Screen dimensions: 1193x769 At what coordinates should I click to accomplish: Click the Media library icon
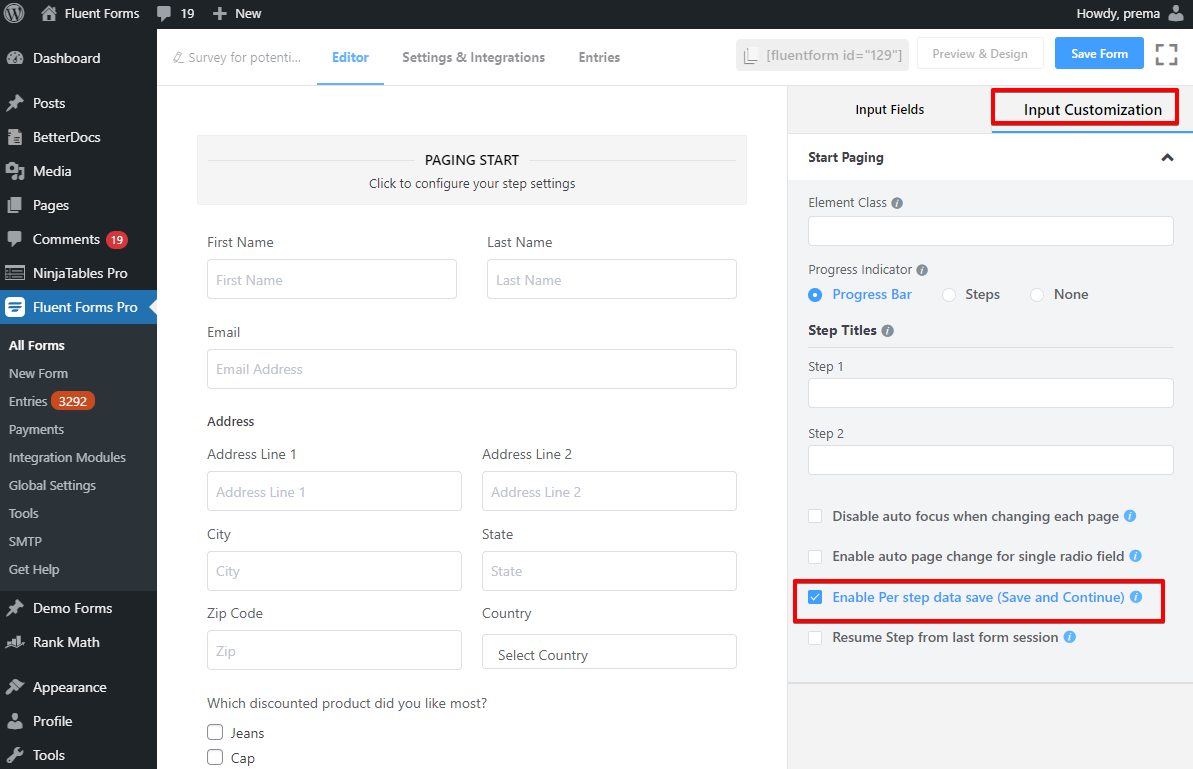pos(14,171)
